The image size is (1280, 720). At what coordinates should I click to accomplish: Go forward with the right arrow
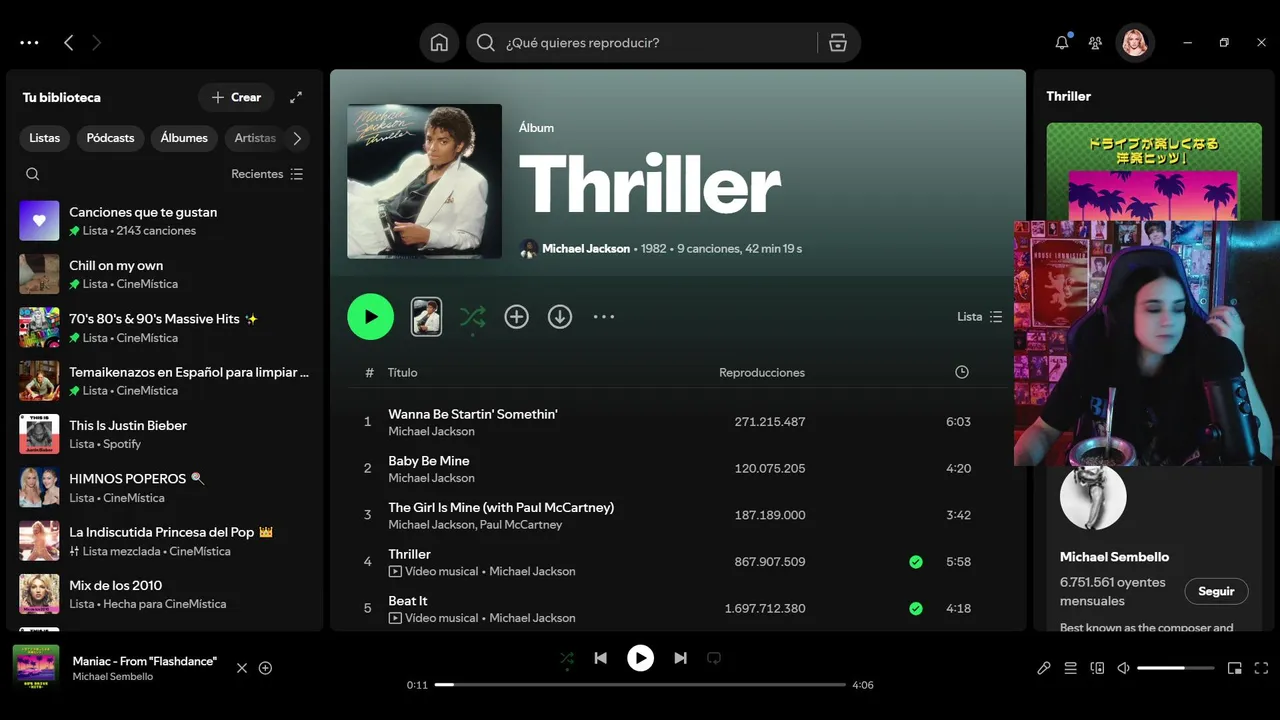click(96, 43)
